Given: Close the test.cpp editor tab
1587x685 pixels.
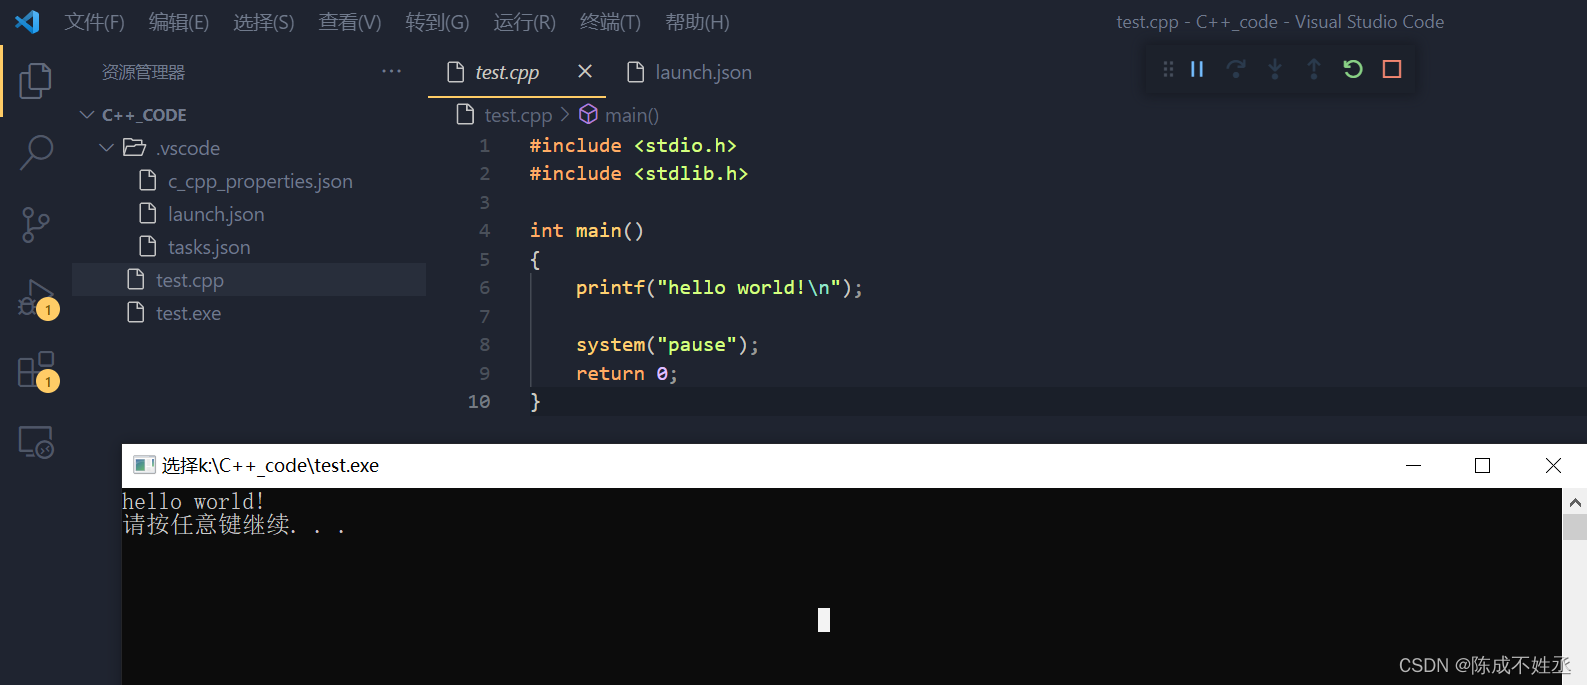Looking at the screenshot, I should (x=585, y=71).
